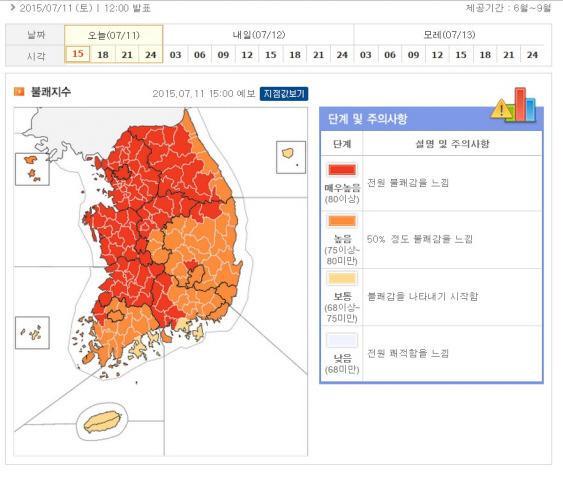
Task: Select today 18:00 time slot
Action: [x=103, y=55]
